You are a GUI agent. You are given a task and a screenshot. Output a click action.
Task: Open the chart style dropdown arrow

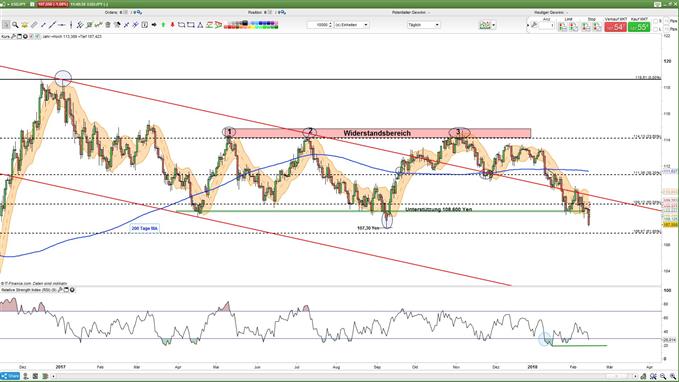point(494,25)
